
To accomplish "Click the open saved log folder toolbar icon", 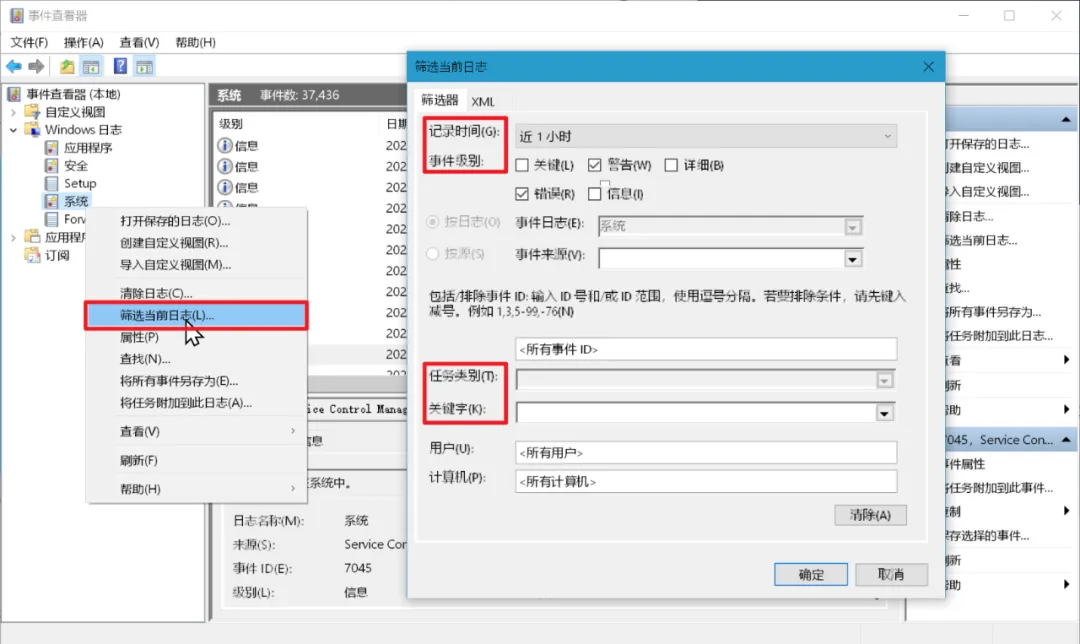I will coord(65,66).
